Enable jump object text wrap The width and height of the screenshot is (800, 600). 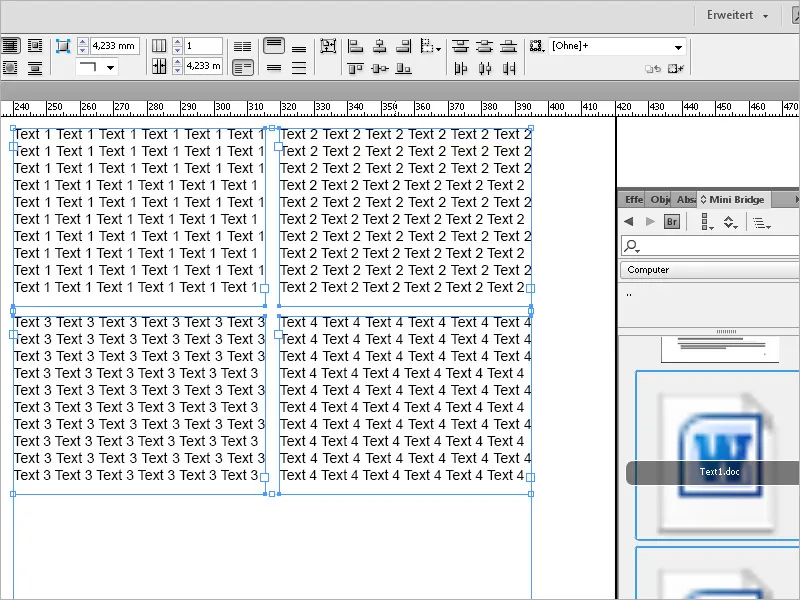tap(35, 68)
